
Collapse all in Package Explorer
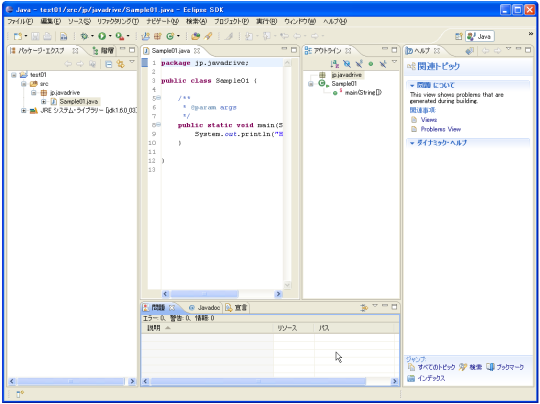pyautogui.click(x=108, y=64)
